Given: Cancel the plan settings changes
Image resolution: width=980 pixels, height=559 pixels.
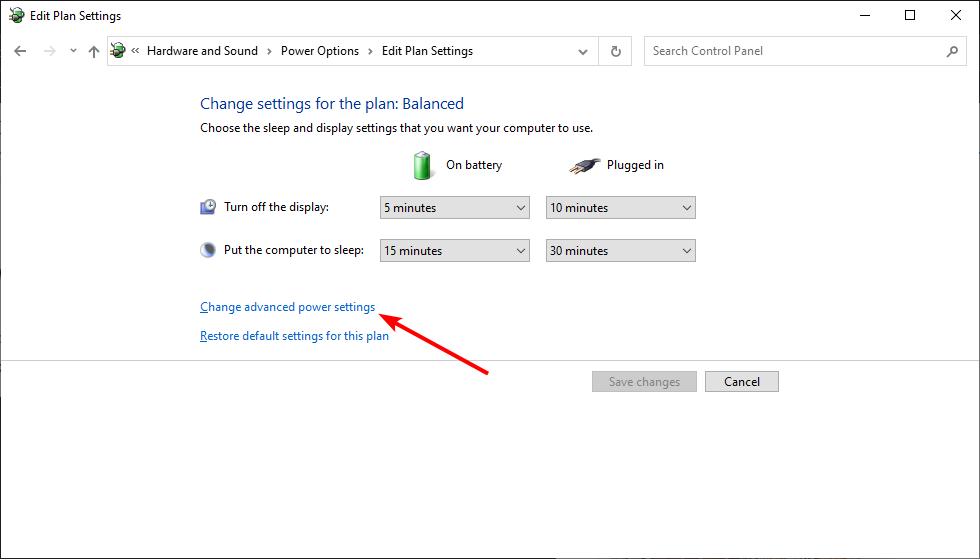Looking at the screenshot, I should (742, 381).
